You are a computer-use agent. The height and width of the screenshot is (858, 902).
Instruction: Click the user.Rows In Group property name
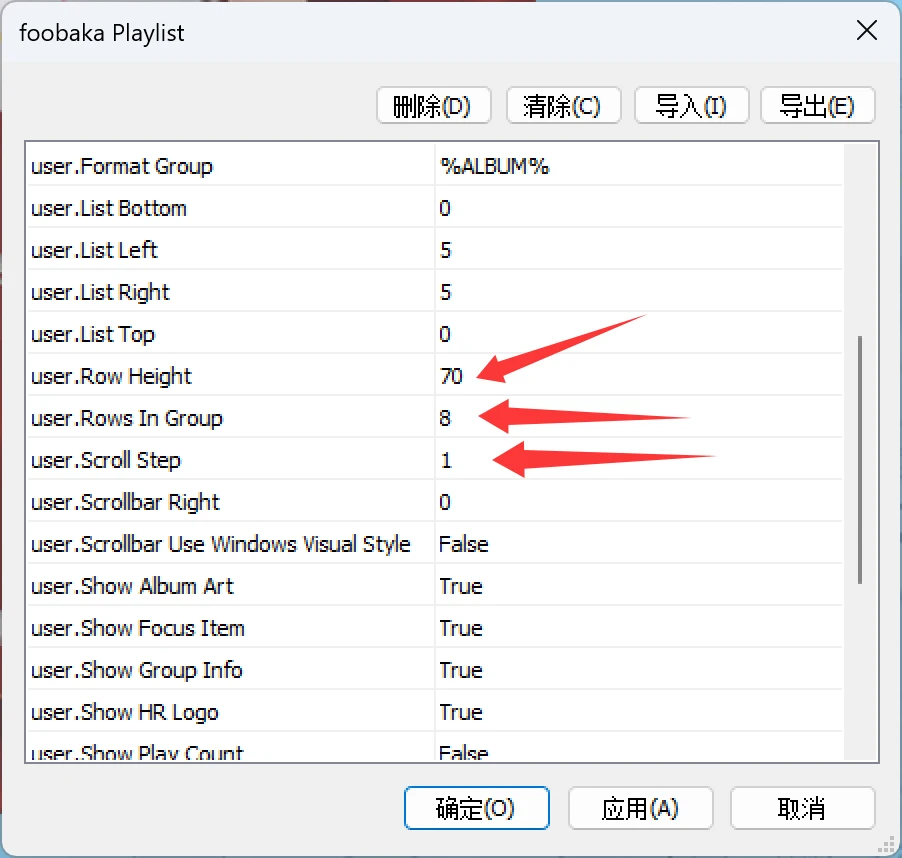click(127, 418)
